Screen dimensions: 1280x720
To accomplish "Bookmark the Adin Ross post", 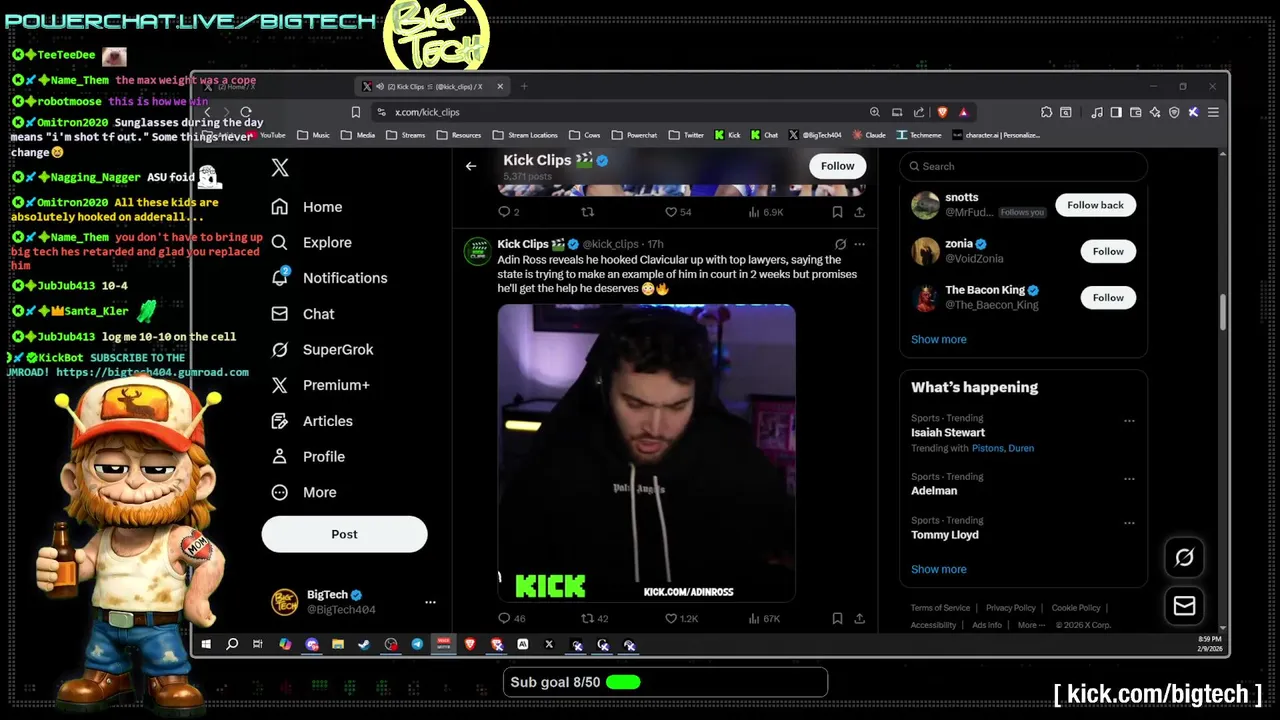I will (x=837, y=619).
